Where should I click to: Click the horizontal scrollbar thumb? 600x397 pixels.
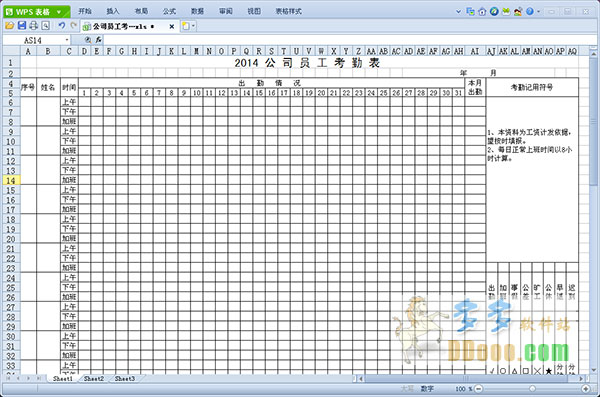pyautogui.click(x=467, y=379)
